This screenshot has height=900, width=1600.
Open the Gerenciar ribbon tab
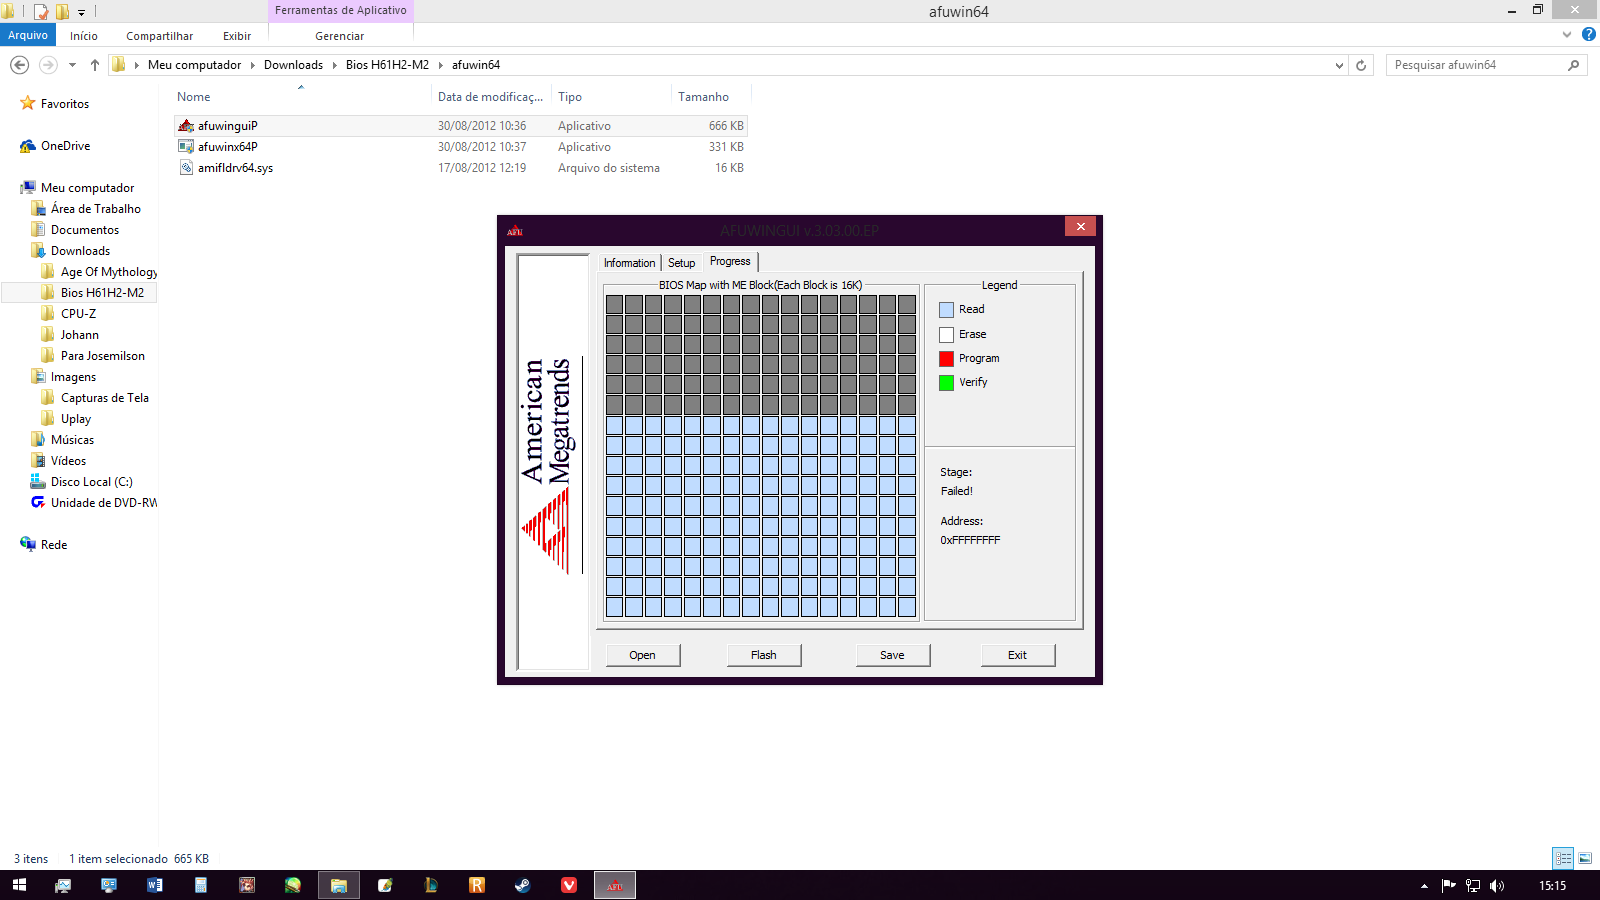coord(340,36)
